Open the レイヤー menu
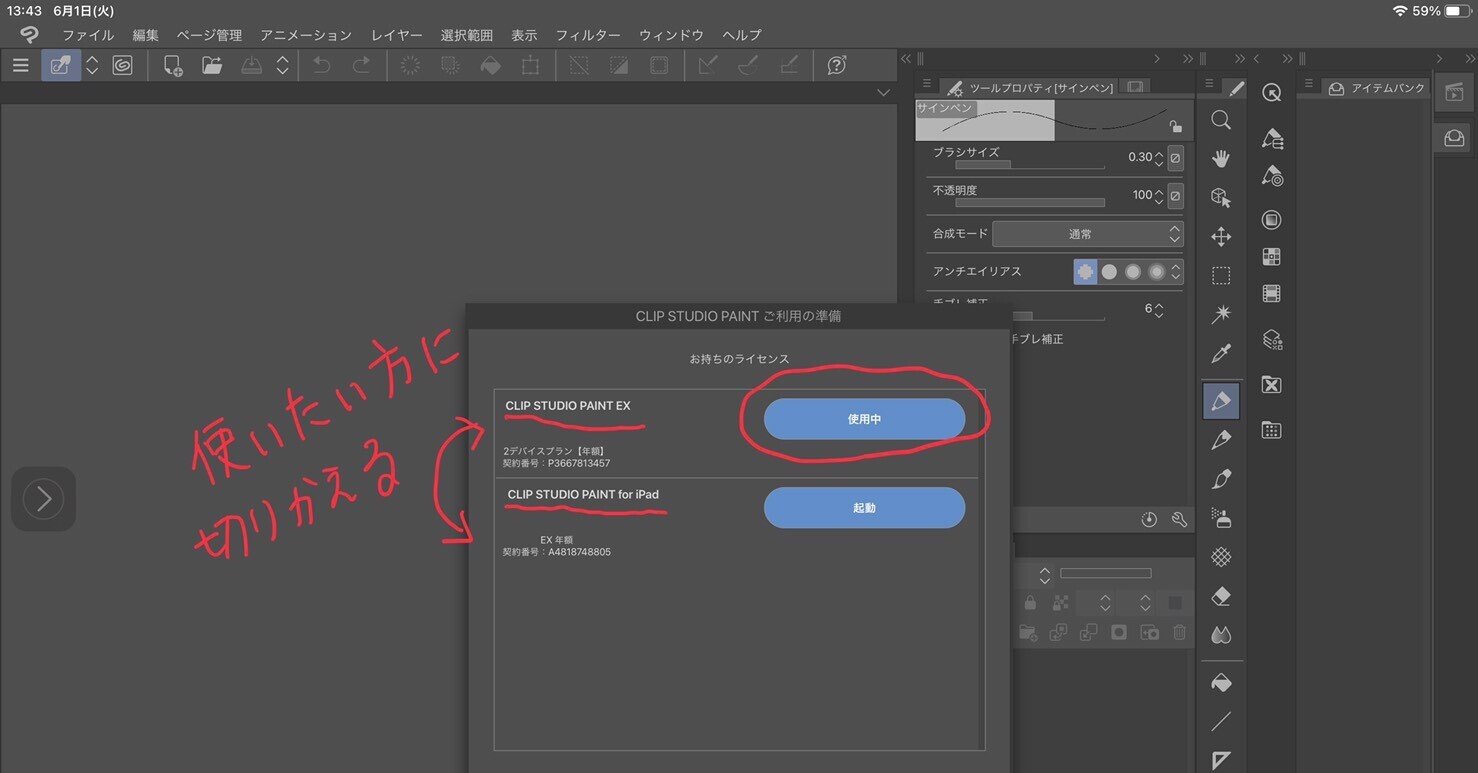 tap(396, 35)
